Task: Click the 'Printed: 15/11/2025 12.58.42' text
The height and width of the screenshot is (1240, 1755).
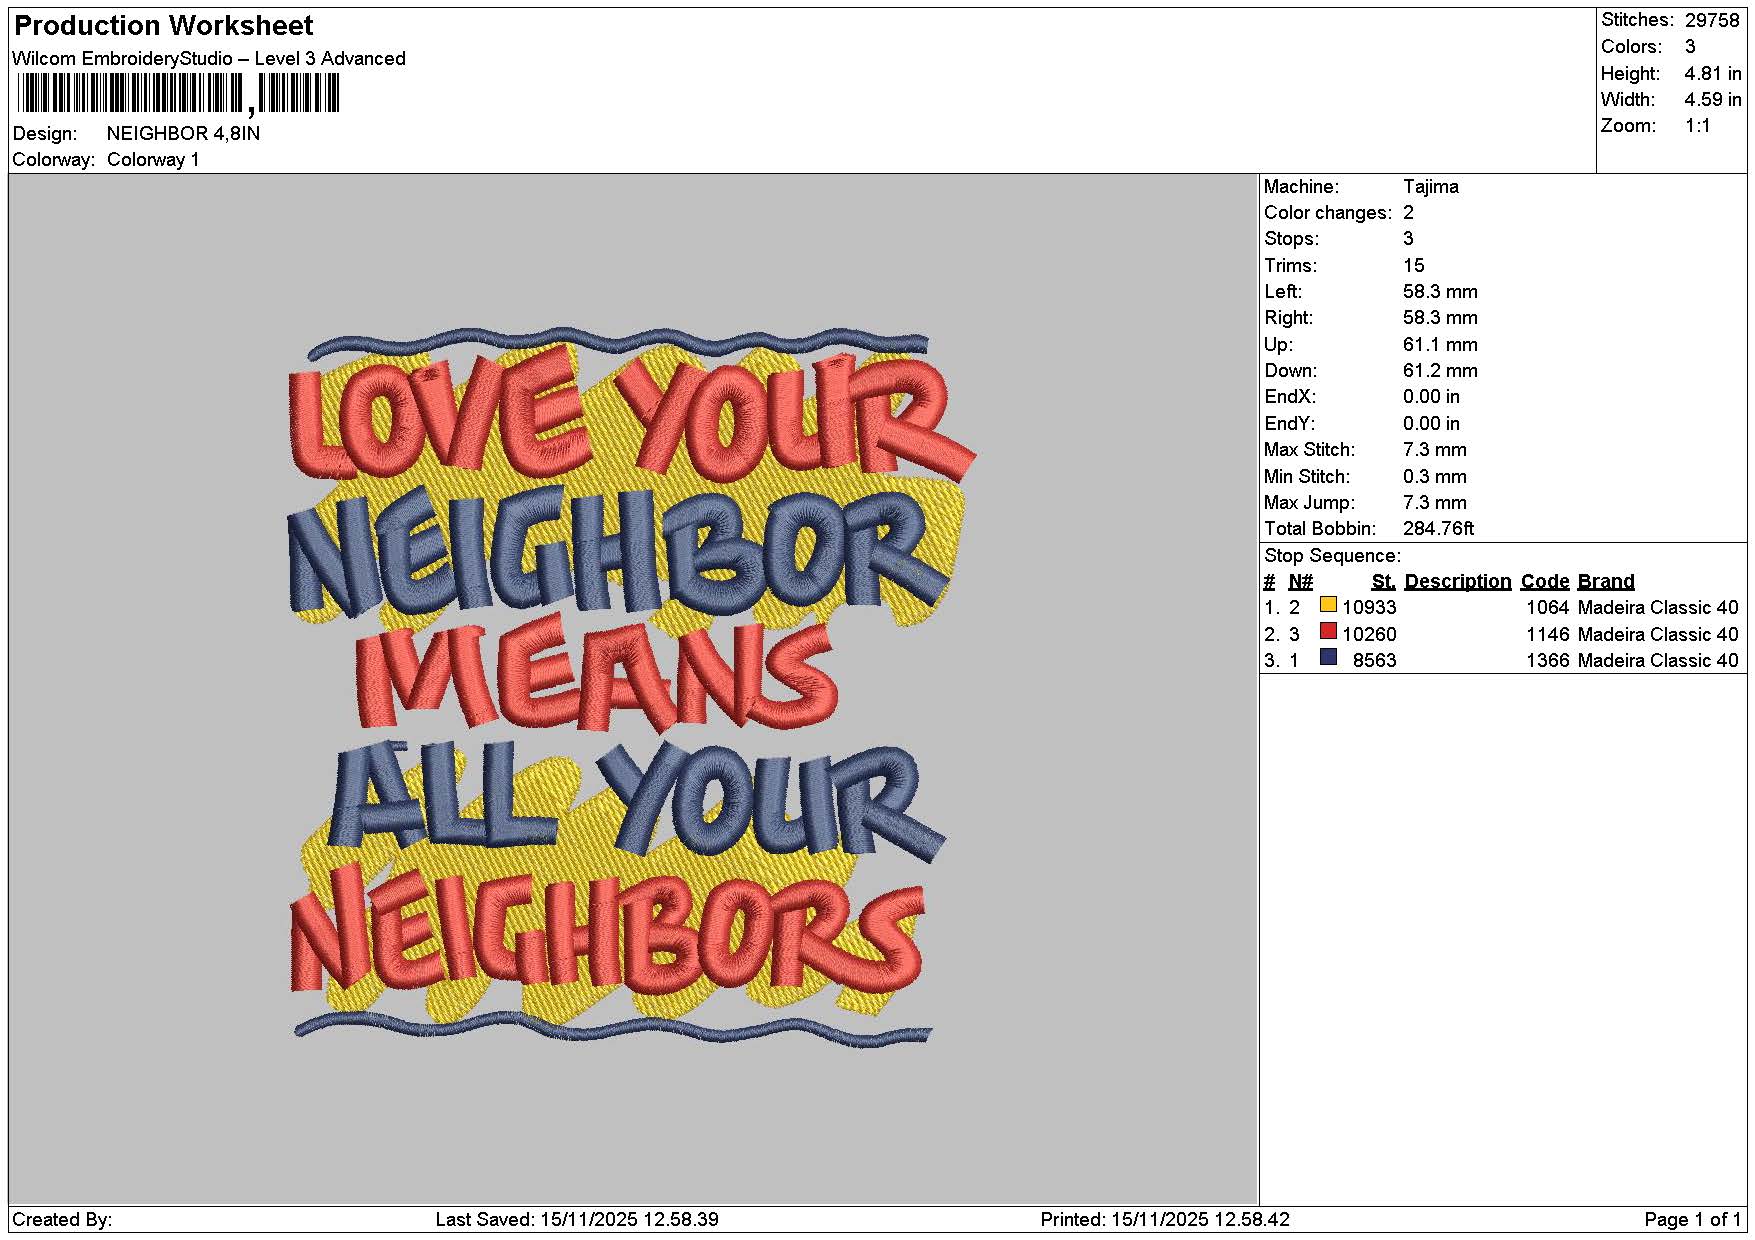Action: (1165, 1220)
